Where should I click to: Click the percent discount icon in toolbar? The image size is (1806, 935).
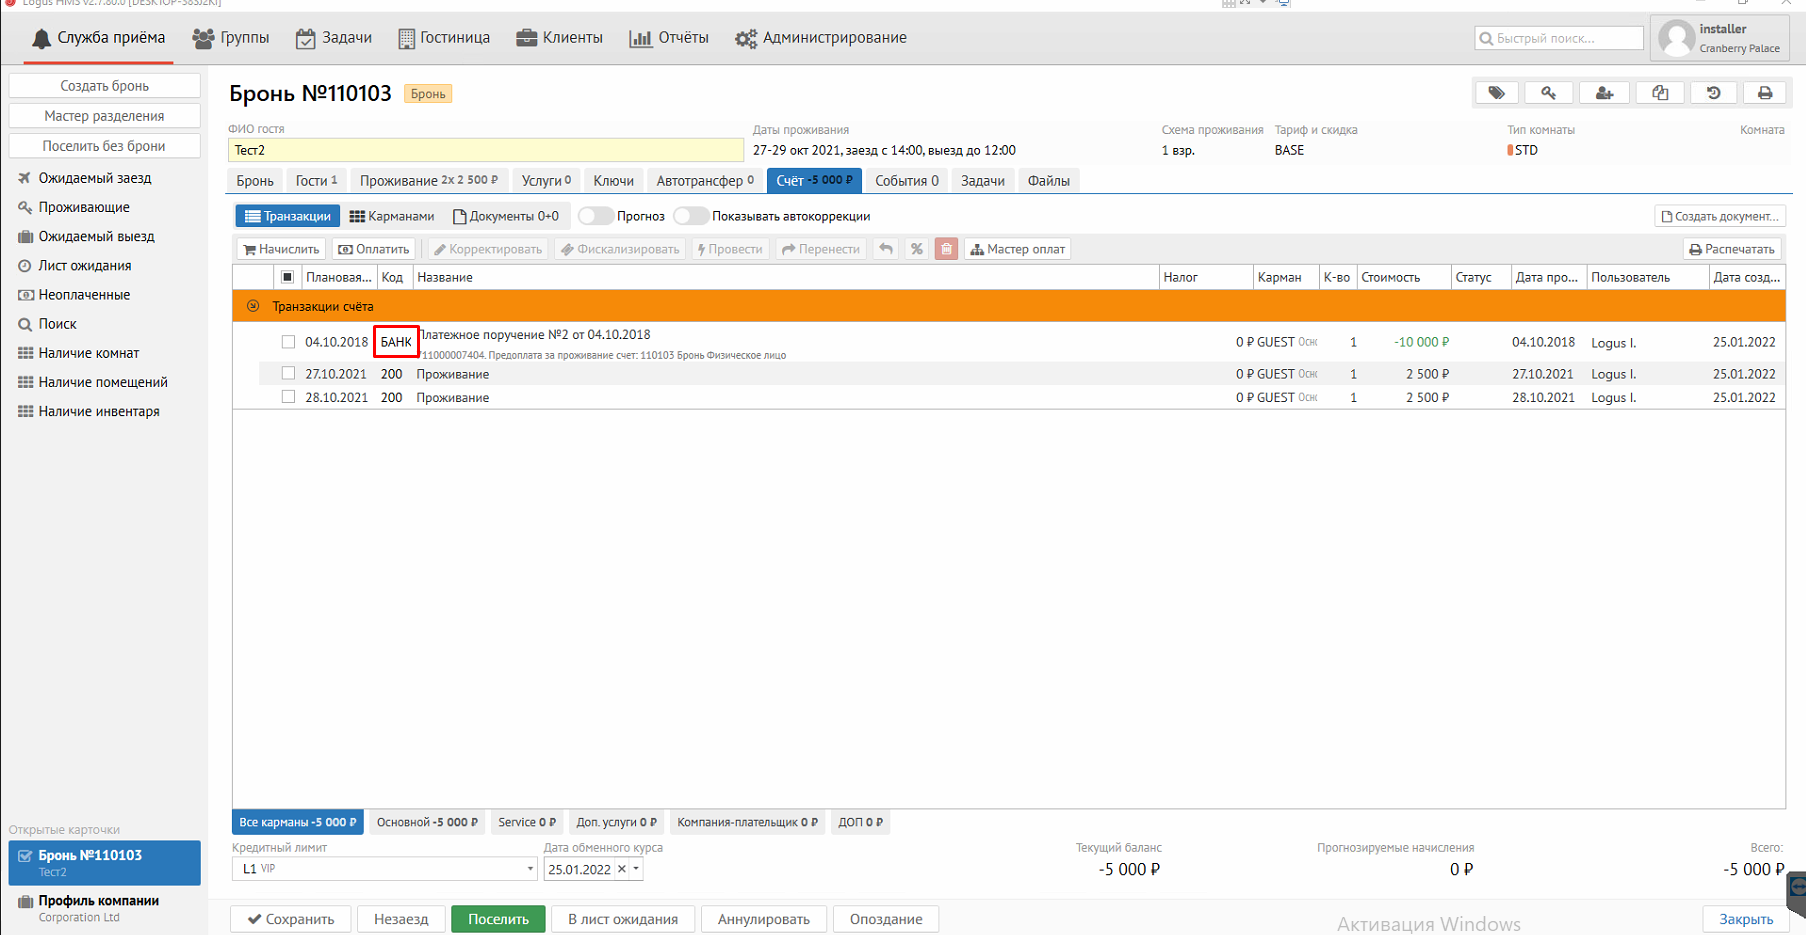click(x=916, y=249)
